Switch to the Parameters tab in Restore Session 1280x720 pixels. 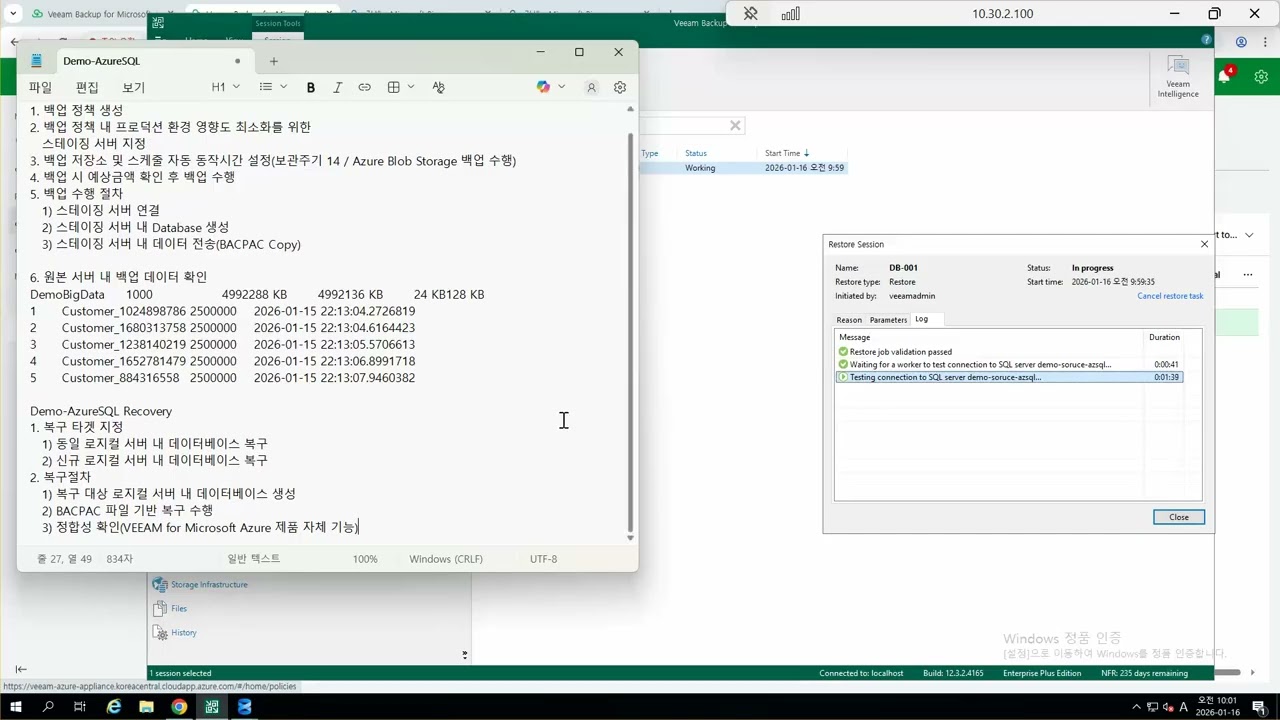(888, 320)
